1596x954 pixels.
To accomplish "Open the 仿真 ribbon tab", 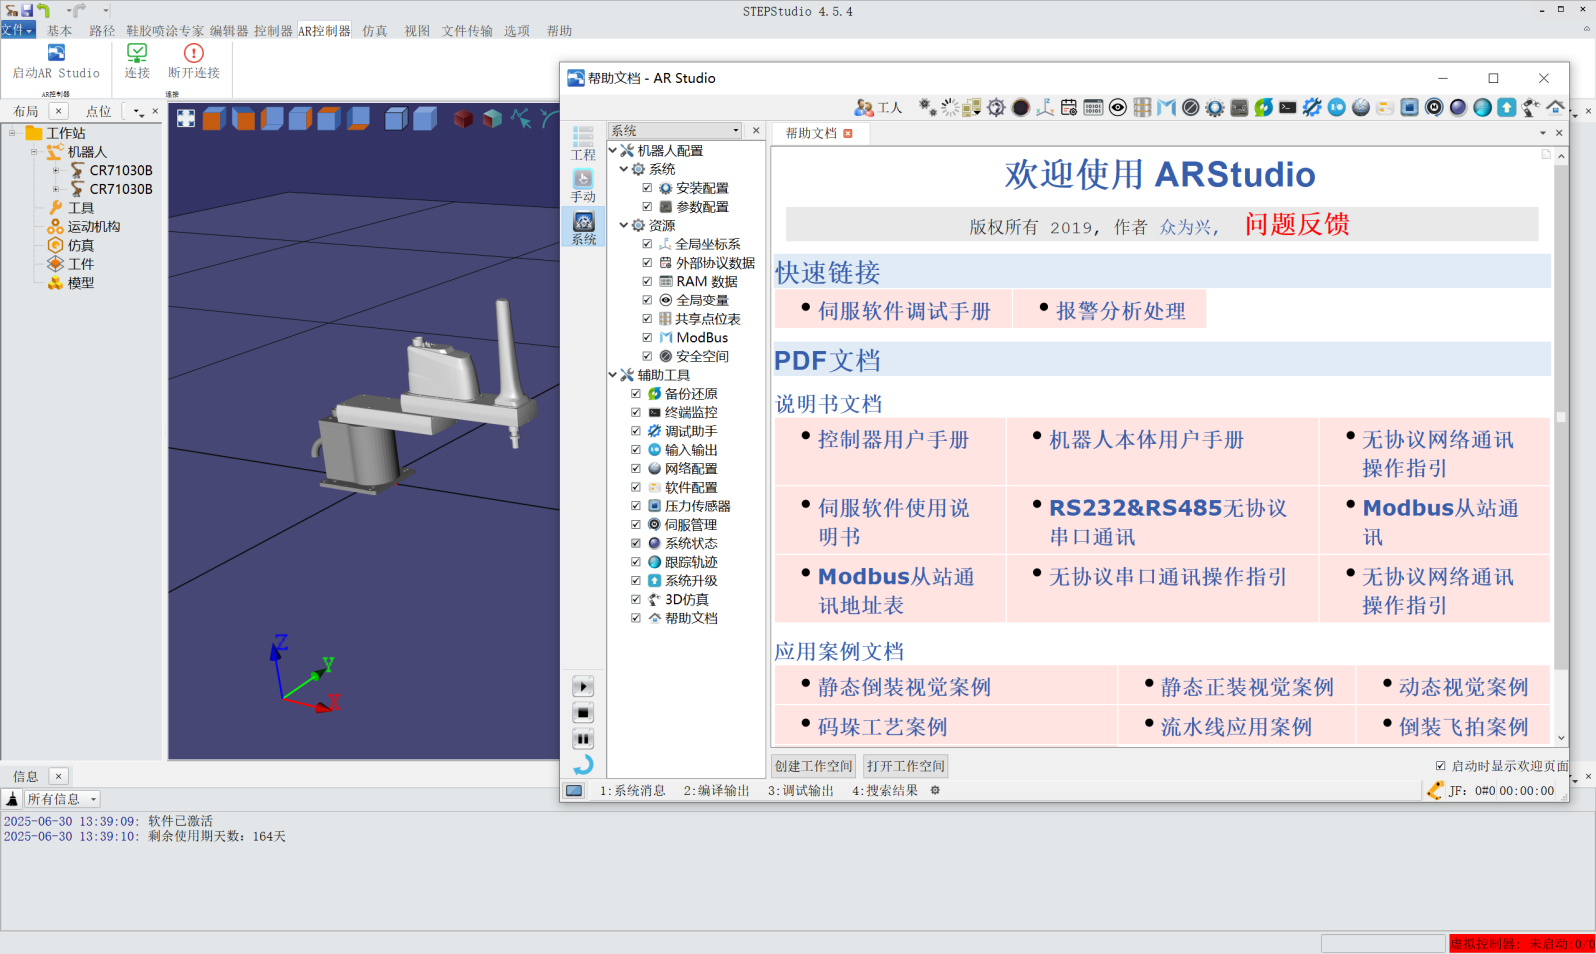I will coord(375,31).
